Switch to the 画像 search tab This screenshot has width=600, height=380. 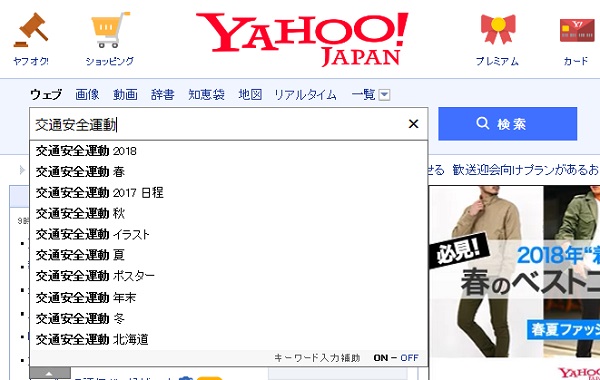tap(87, 95)
